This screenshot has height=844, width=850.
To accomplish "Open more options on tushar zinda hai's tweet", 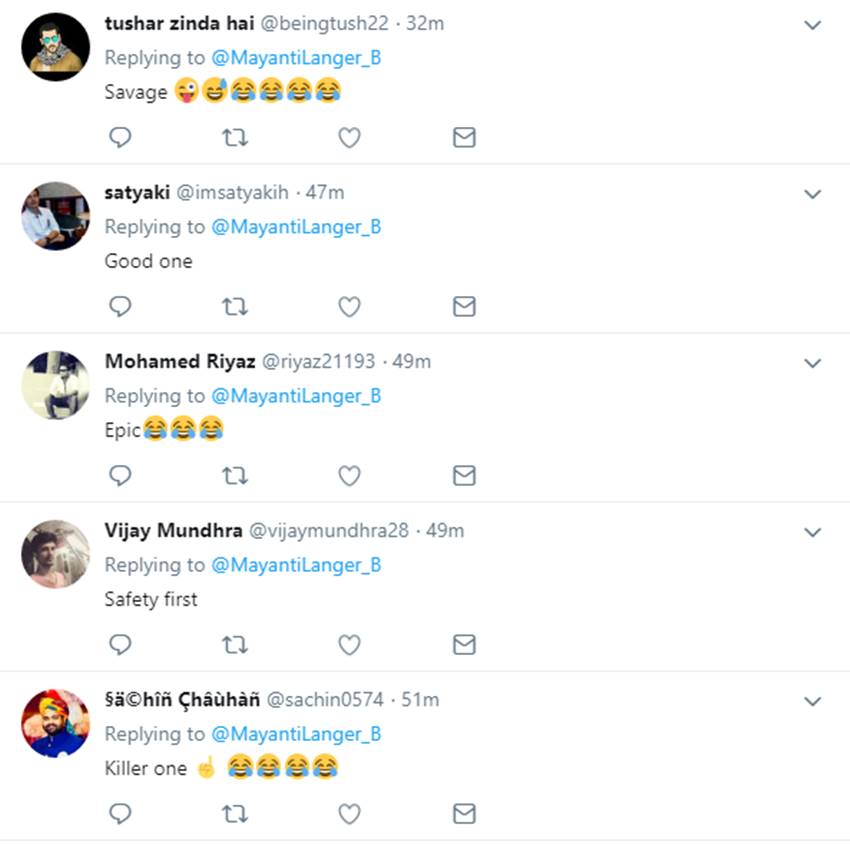I will click(813, 25).
